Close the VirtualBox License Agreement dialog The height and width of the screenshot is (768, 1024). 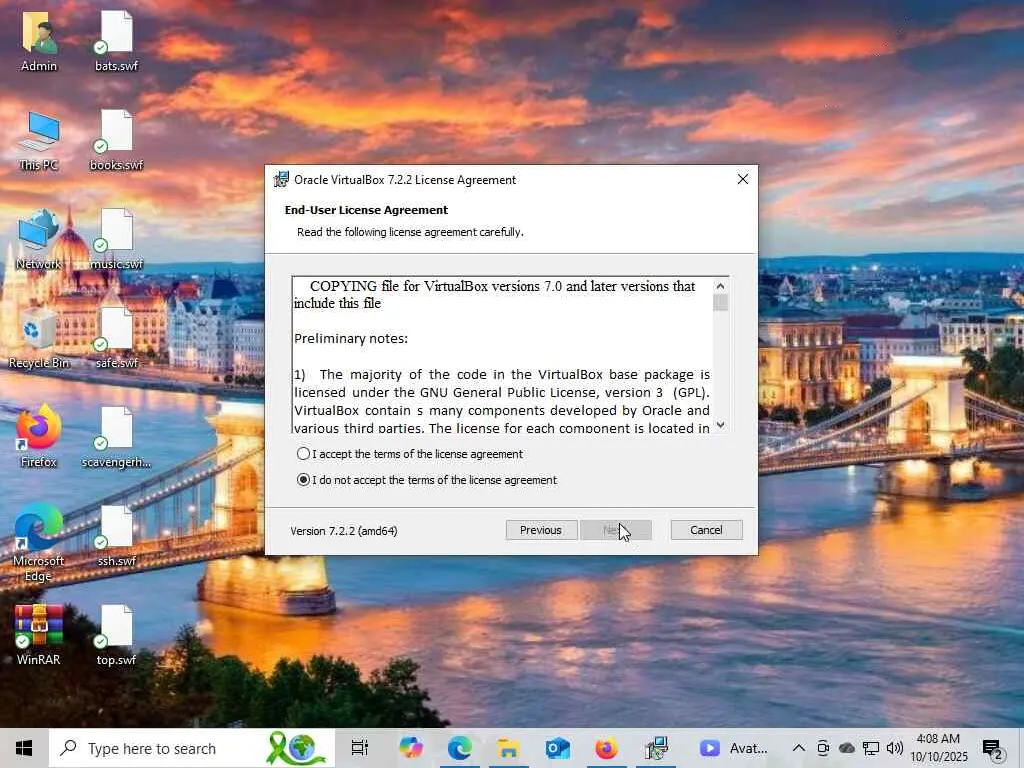pos(743,179)
